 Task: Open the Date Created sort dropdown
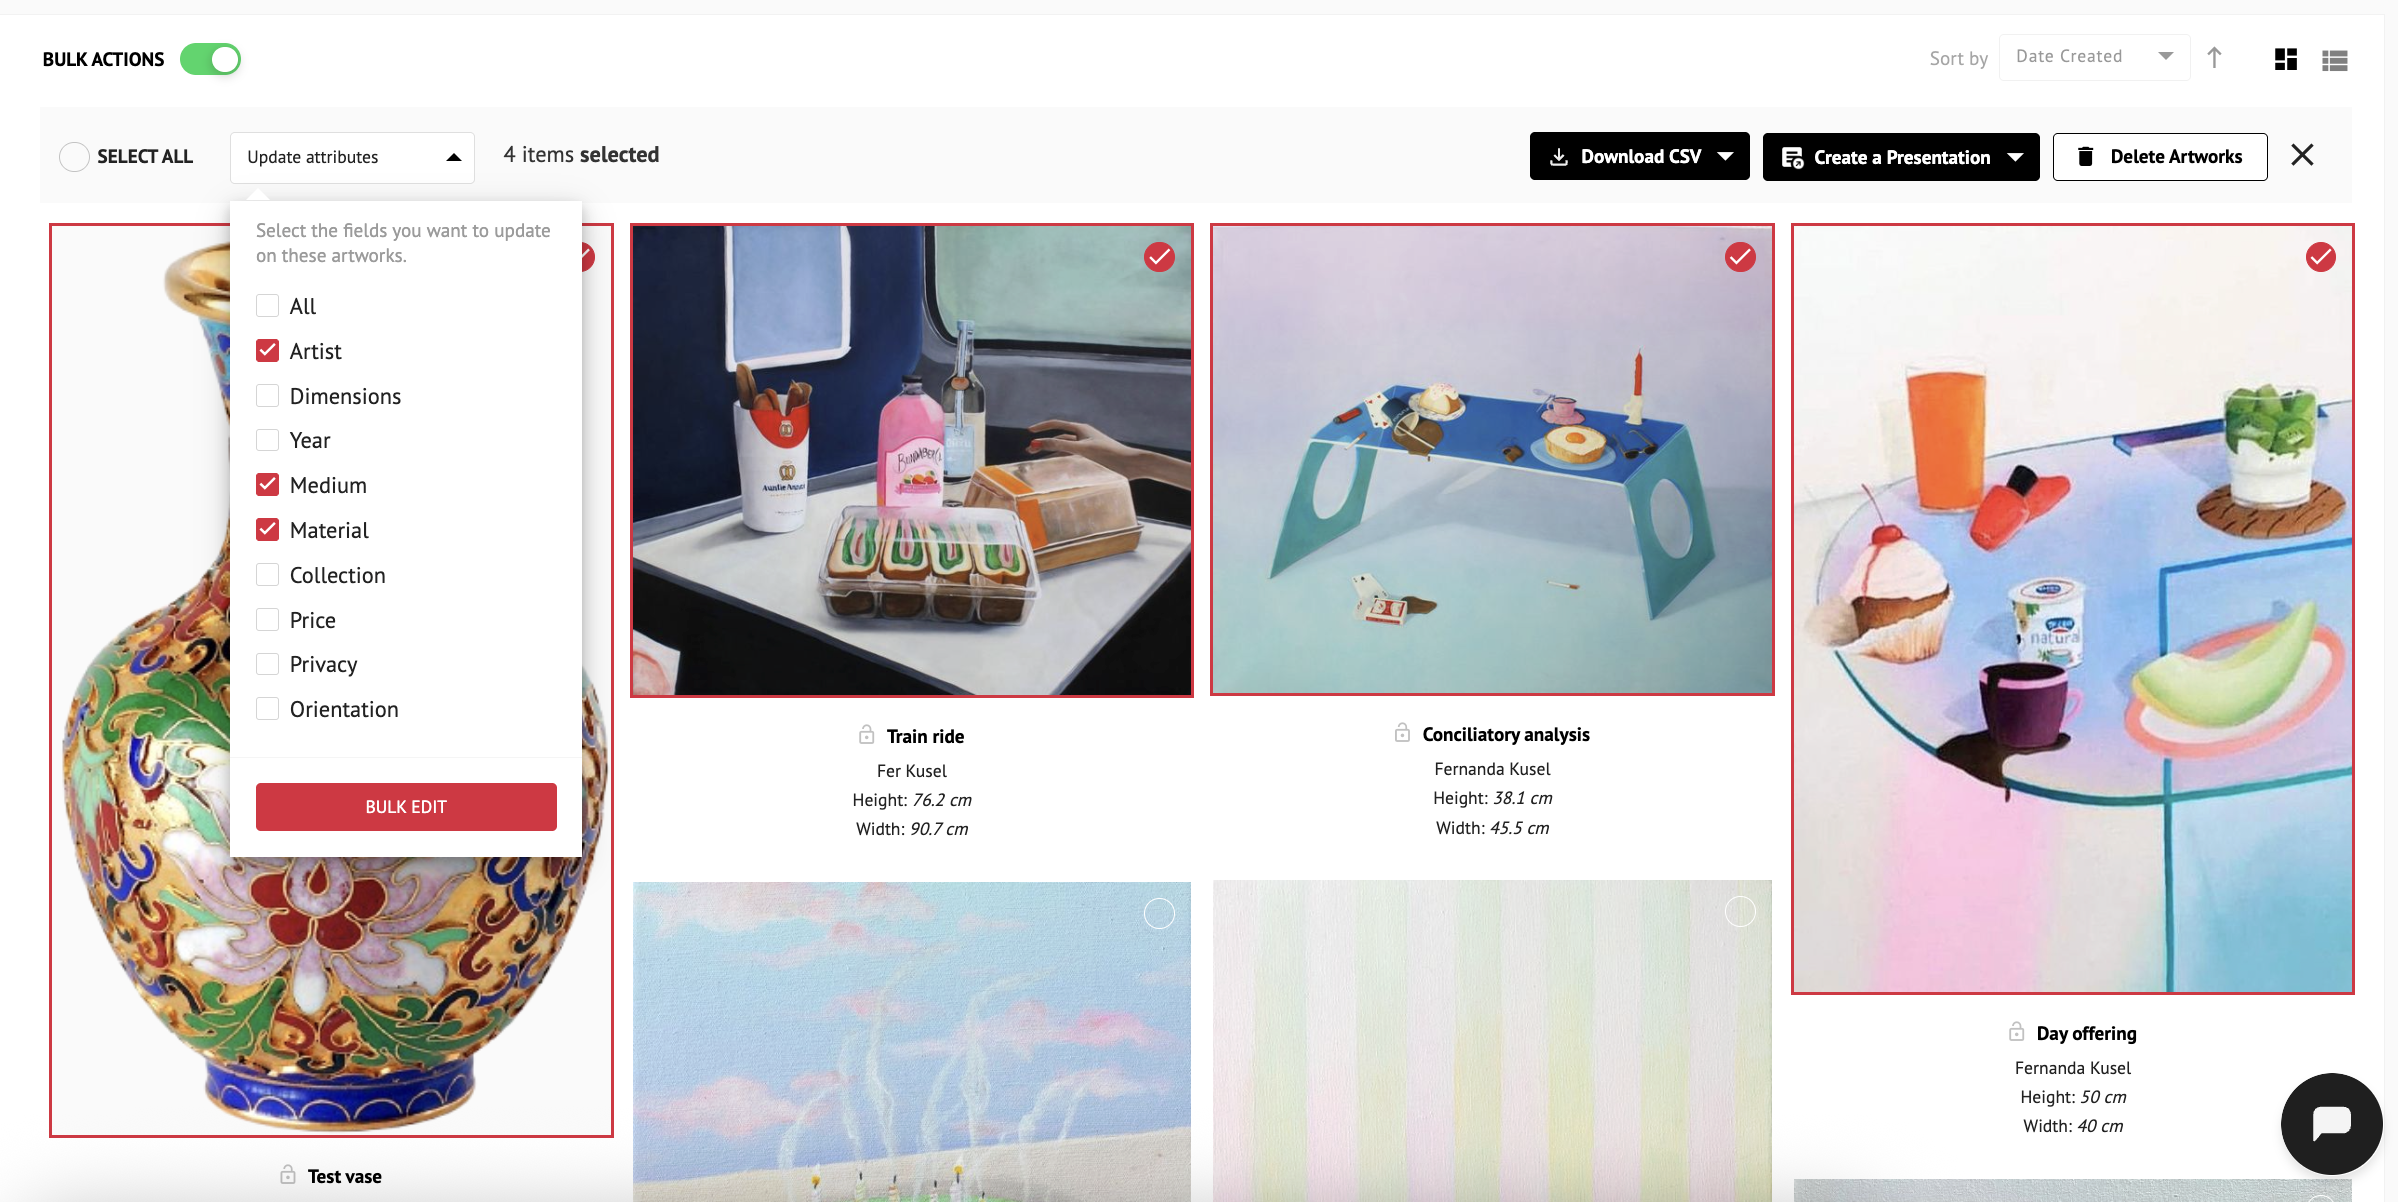pos(2094,57)
